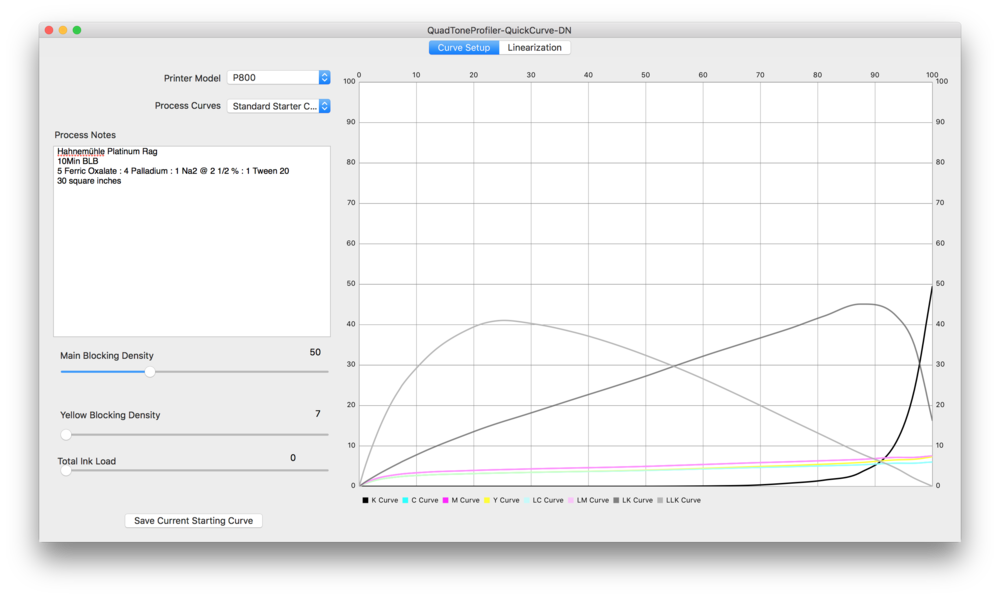Click the Total Ink Load value 0

click(293, 458)
